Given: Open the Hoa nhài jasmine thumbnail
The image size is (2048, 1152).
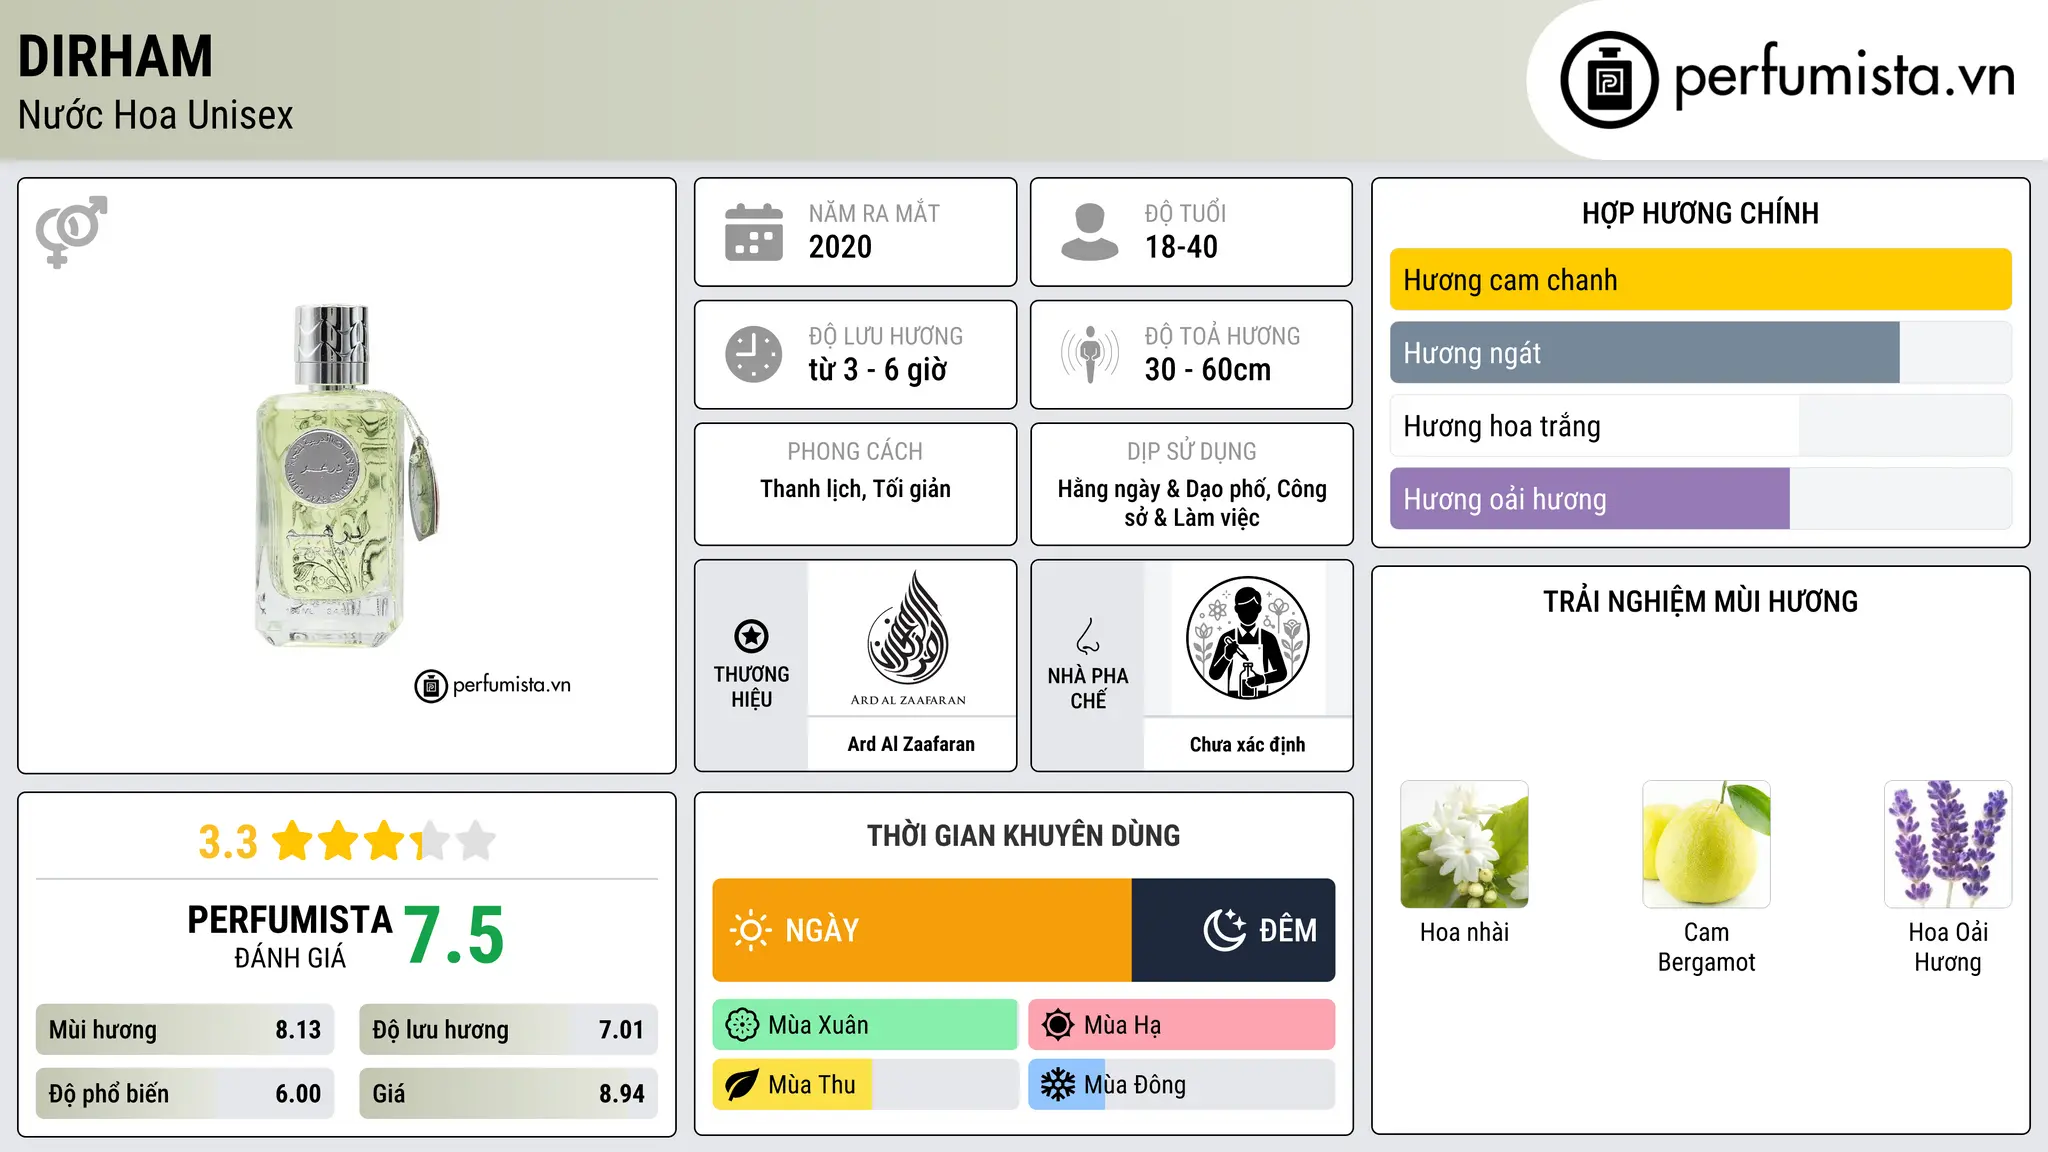Looking at the screenshot, I should (x=1465, y=844).
